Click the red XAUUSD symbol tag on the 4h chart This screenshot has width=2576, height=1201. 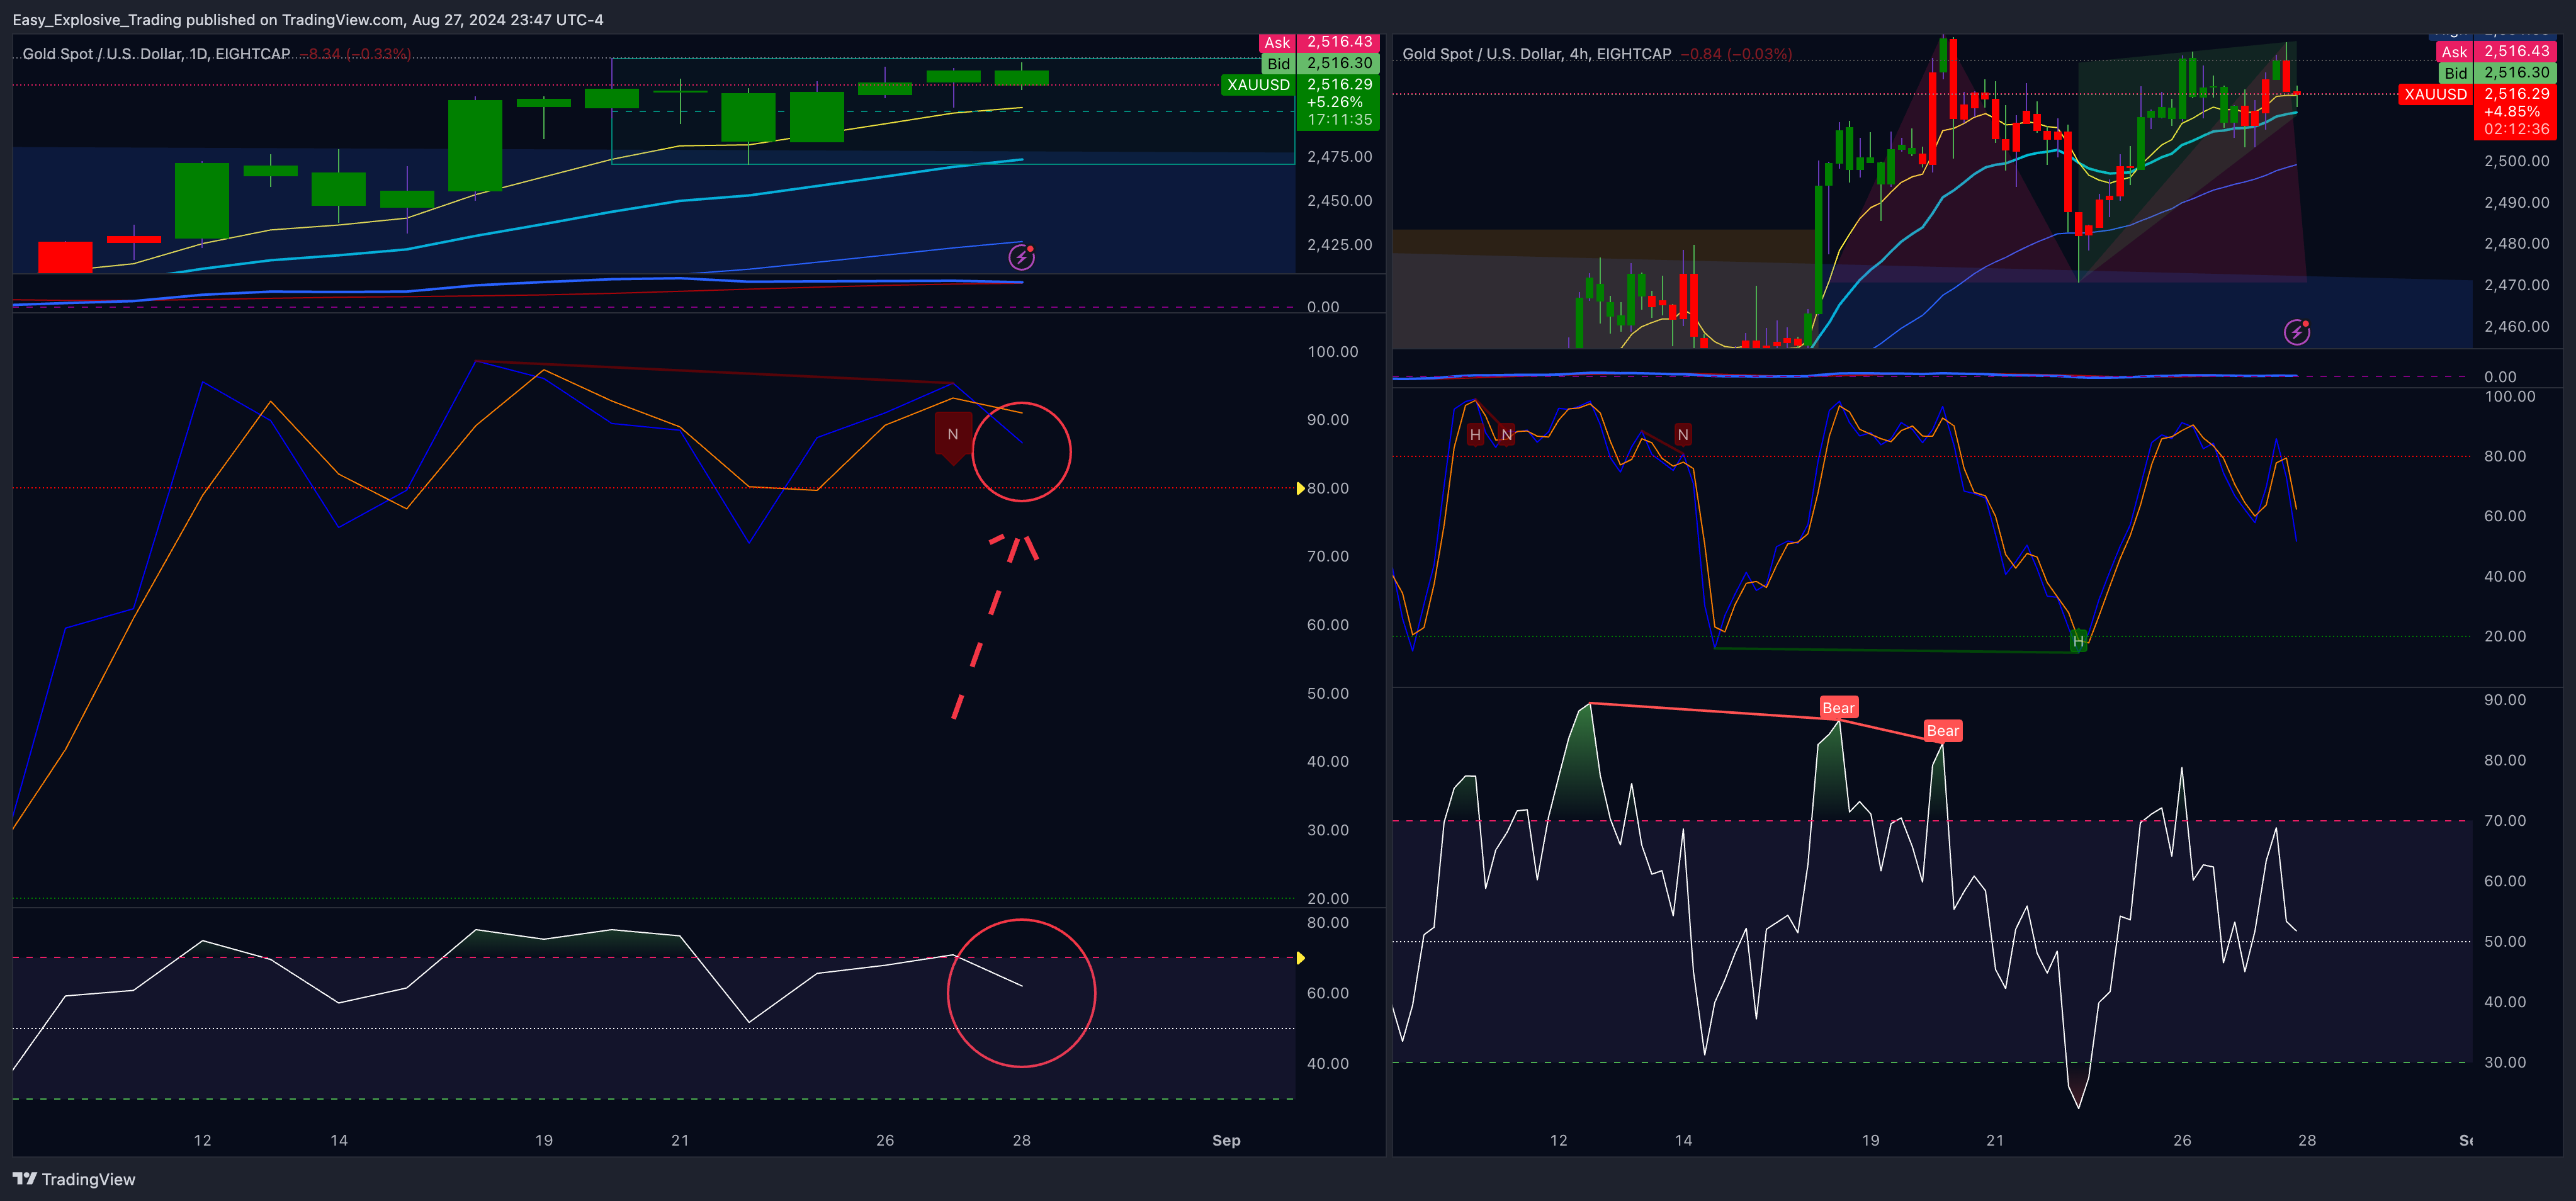2435,94
